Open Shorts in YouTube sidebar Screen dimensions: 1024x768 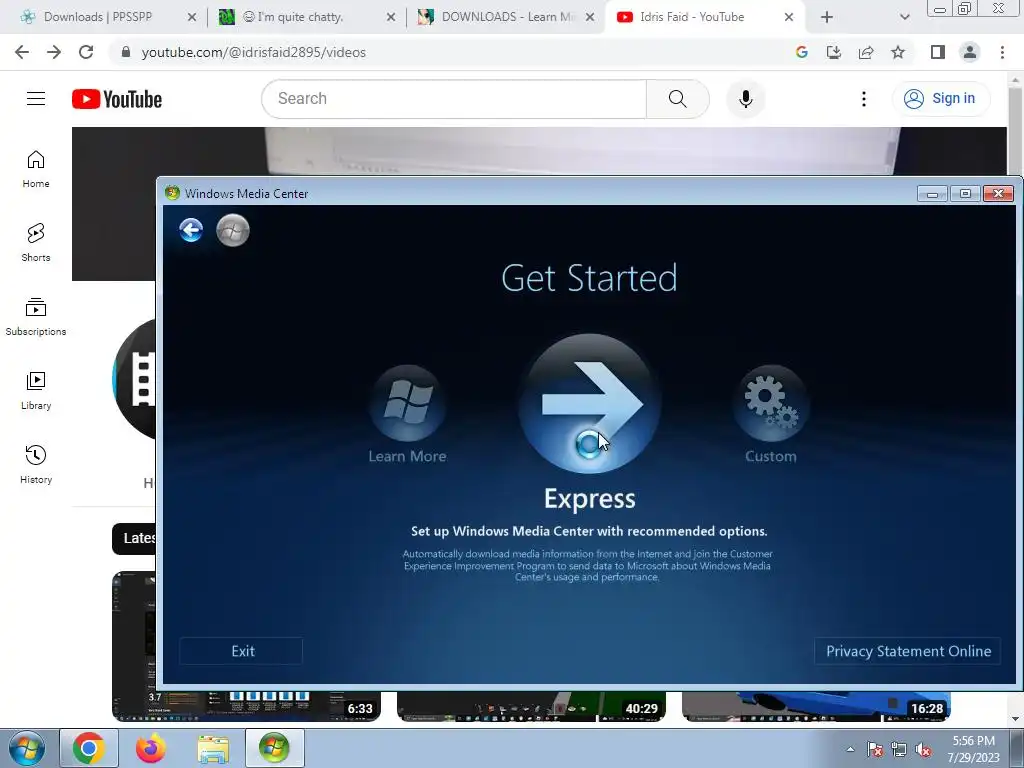pyautogui.click(x=36, y=243)
